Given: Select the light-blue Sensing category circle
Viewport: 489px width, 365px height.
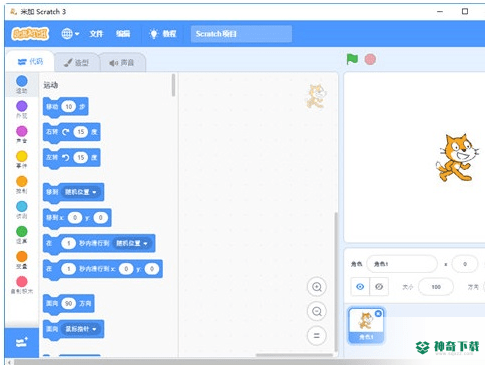Looking at the screenshot, I should point(22,206).
